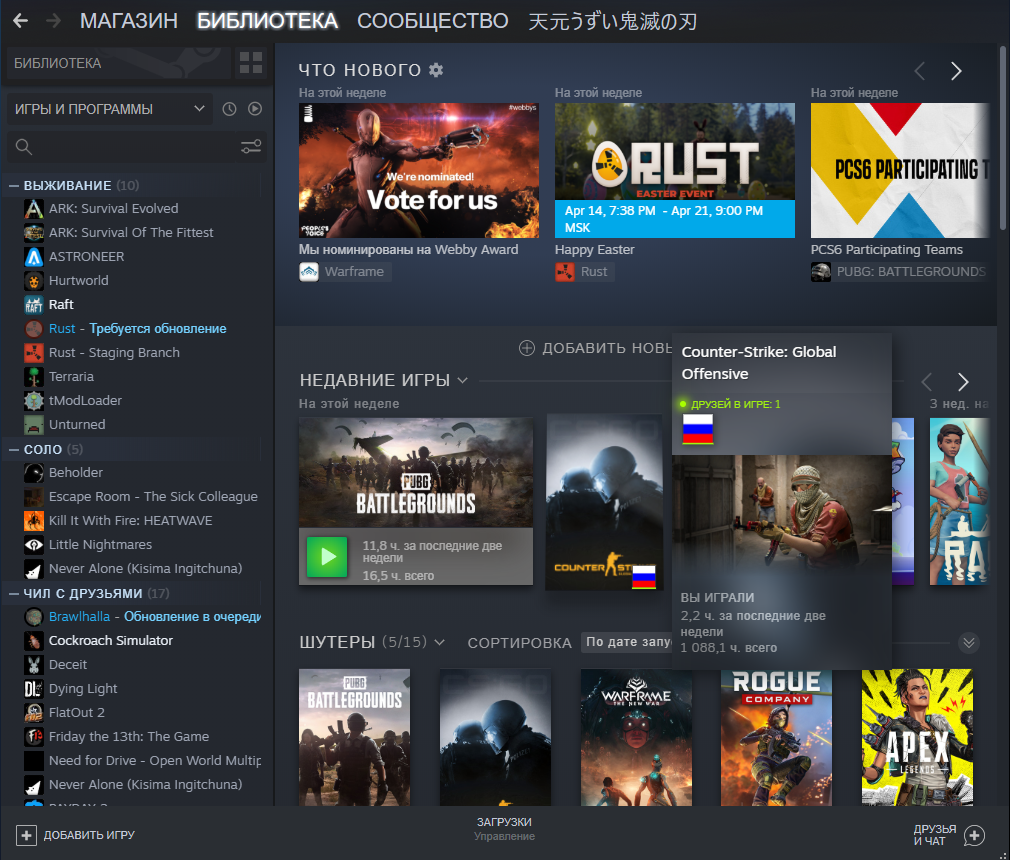Open the Warframe Vote for us news

[x=419, y=171]
